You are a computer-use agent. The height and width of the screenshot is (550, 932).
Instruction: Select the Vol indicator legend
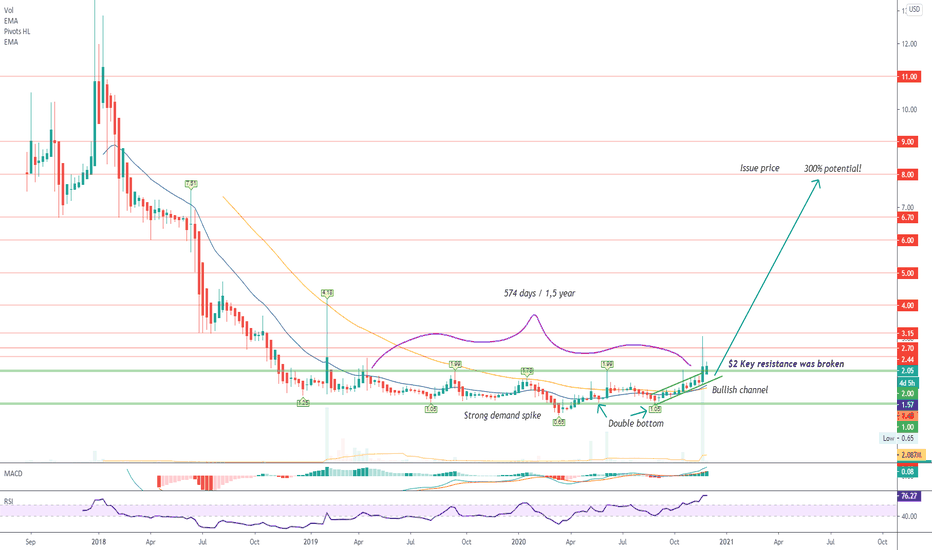pos(8,11)
